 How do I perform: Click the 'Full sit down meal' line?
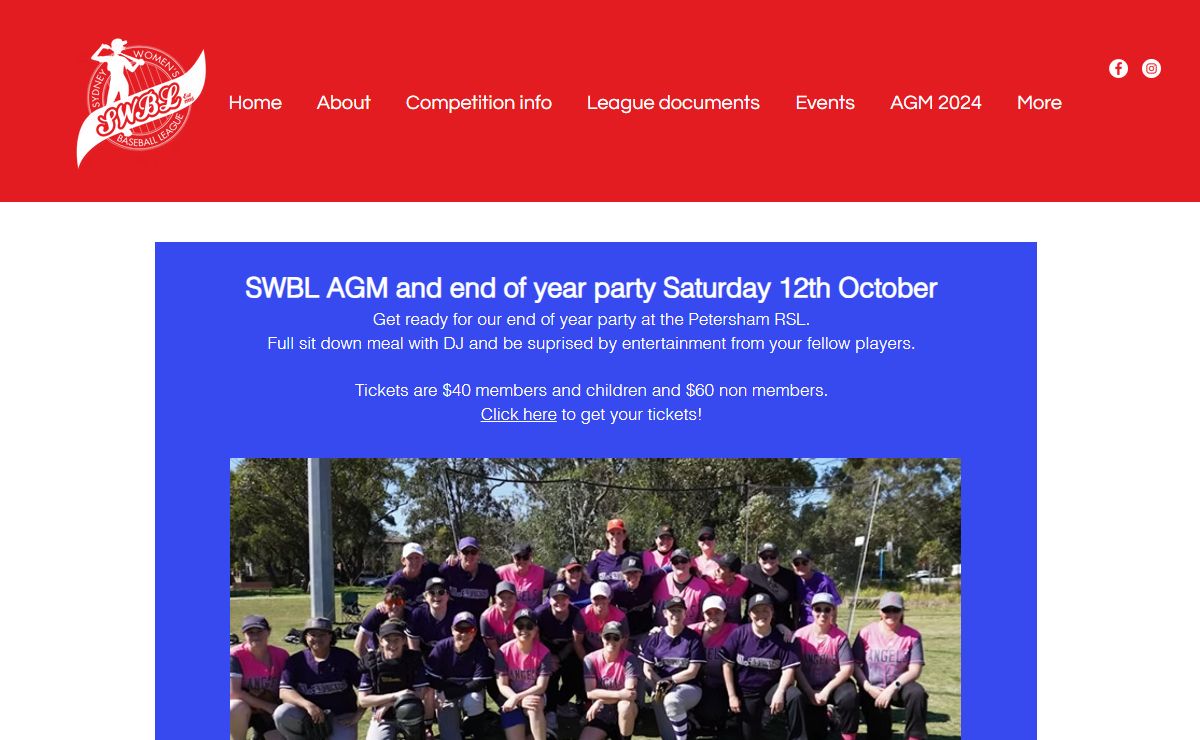click(591, 344)
